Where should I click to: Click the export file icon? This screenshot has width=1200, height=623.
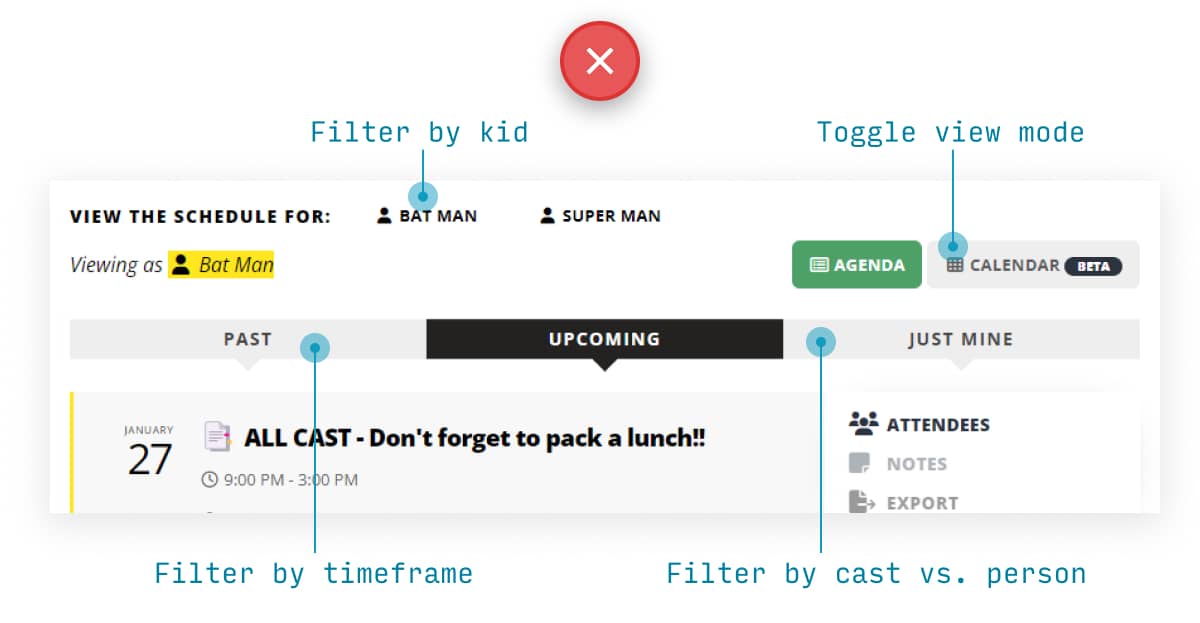pos(862,502)
